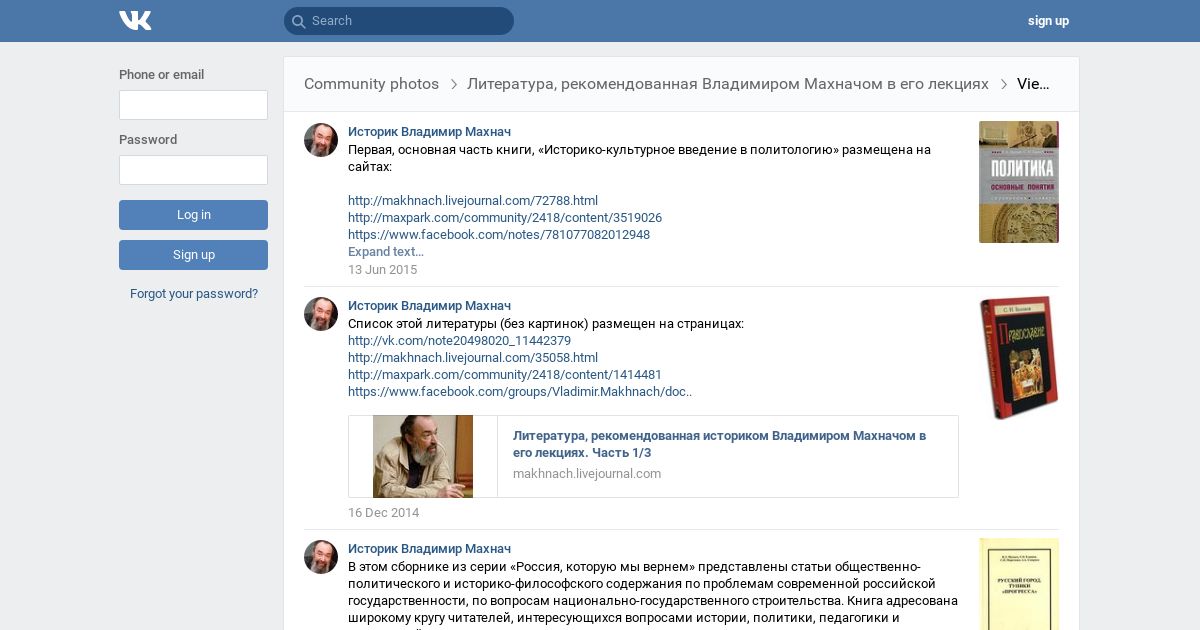Click breadcrumb chevron before Vie...
1200x630 pixels.
click(1004, 85)
